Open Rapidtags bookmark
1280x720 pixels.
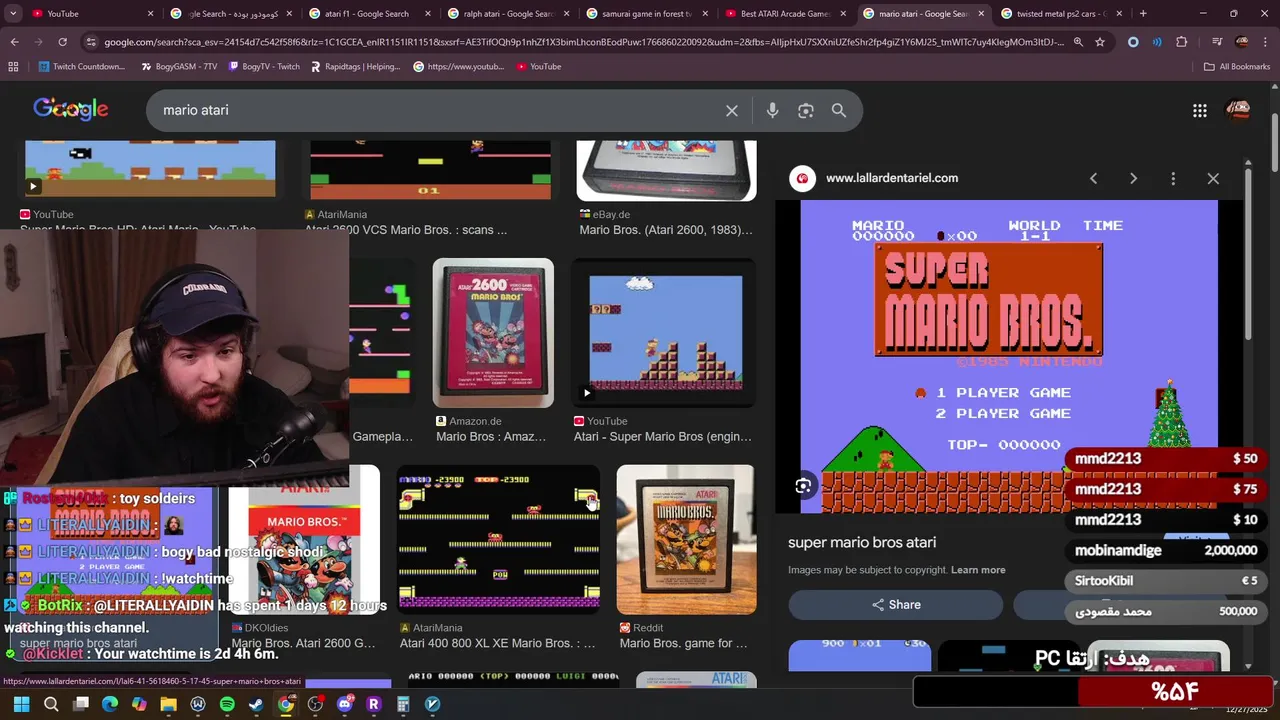tap(355, 67)
